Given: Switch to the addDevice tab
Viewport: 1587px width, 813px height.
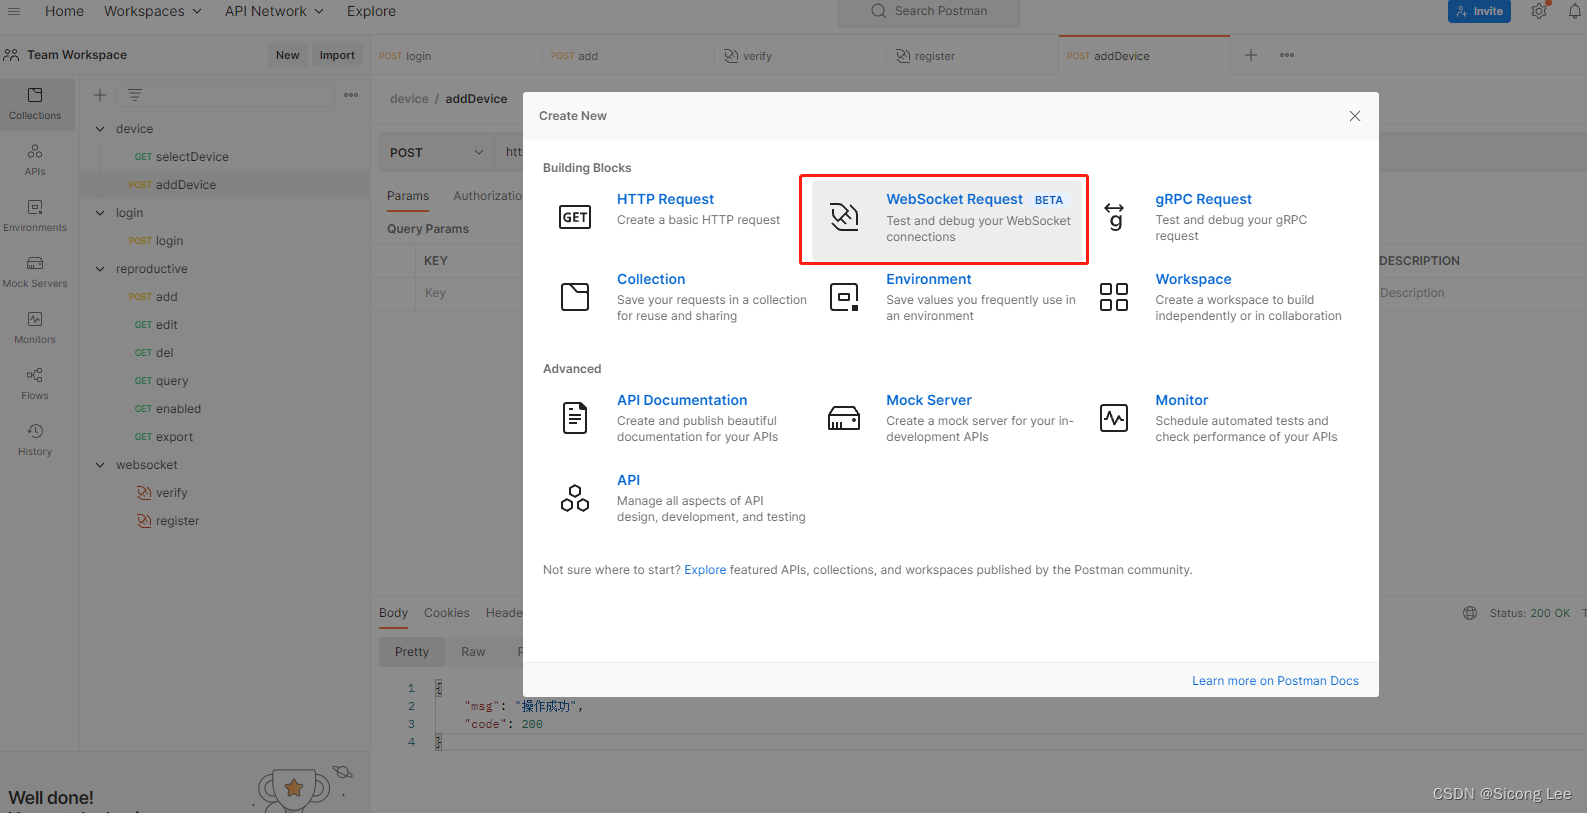Looking at the screenshot, I should tap(1144, 56).
